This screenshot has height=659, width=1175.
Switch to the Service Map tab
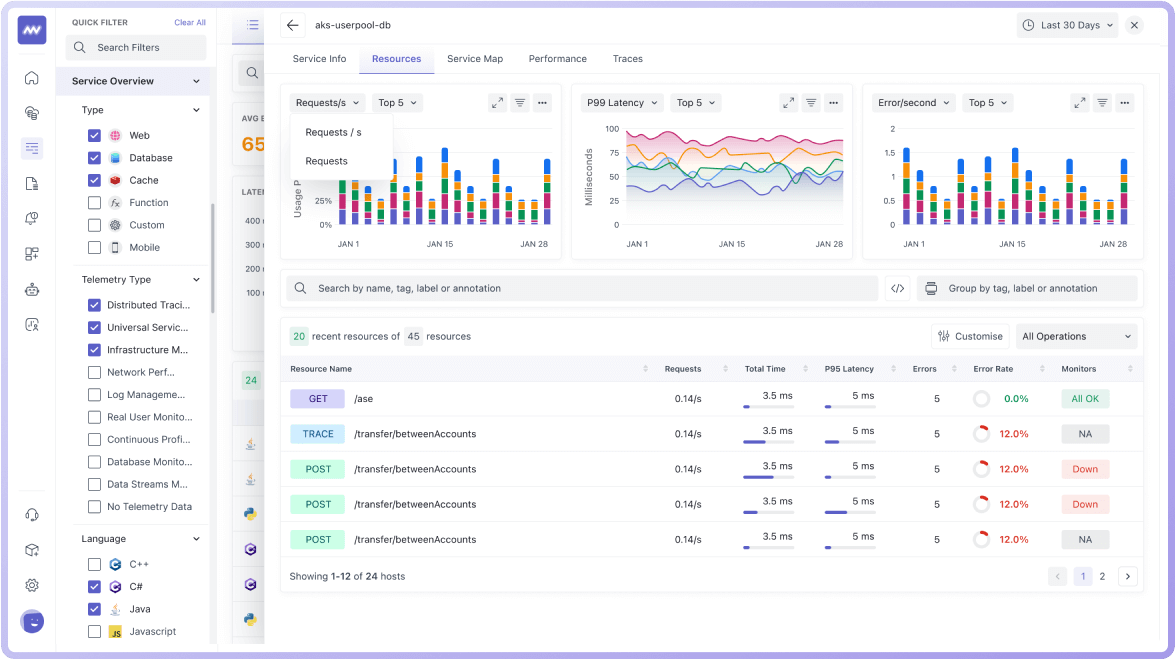coord(474,59)
